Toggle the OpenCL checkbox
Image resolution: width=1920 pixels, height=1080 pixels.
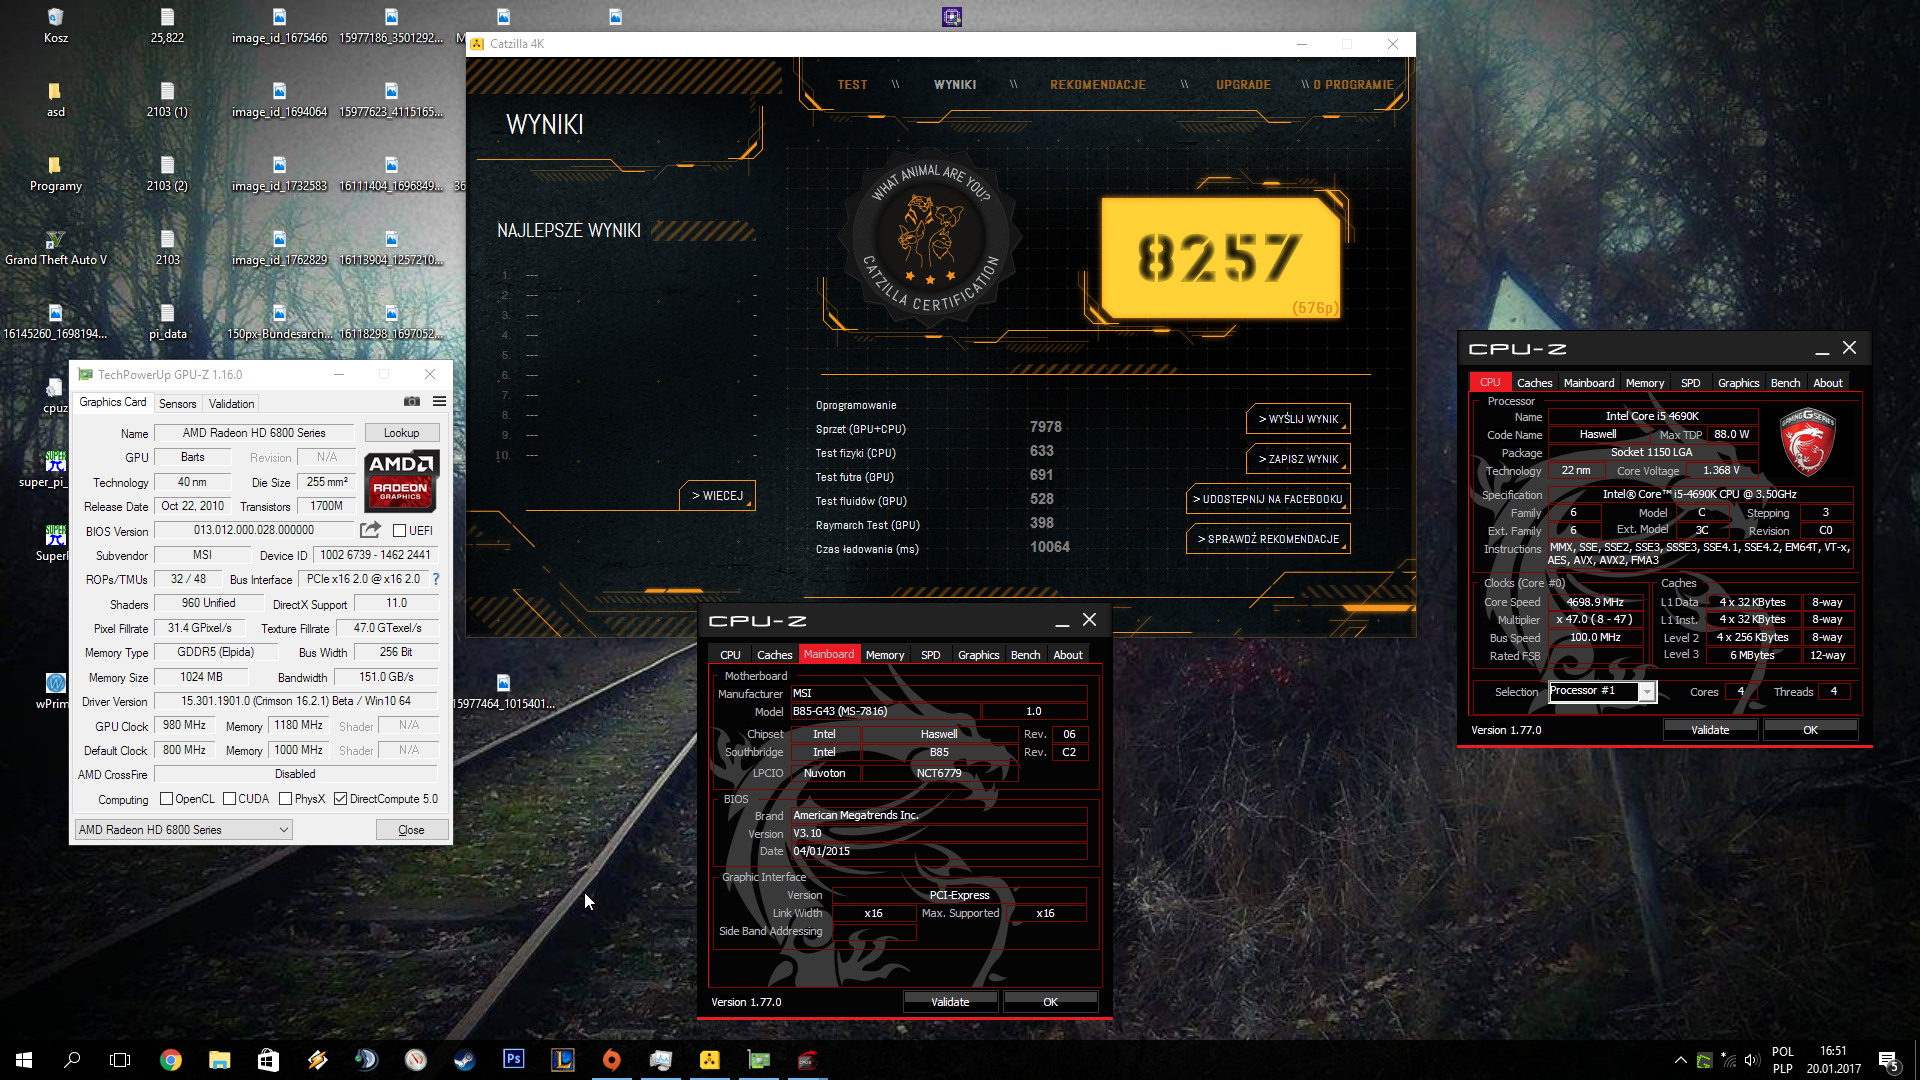(167, 799)
